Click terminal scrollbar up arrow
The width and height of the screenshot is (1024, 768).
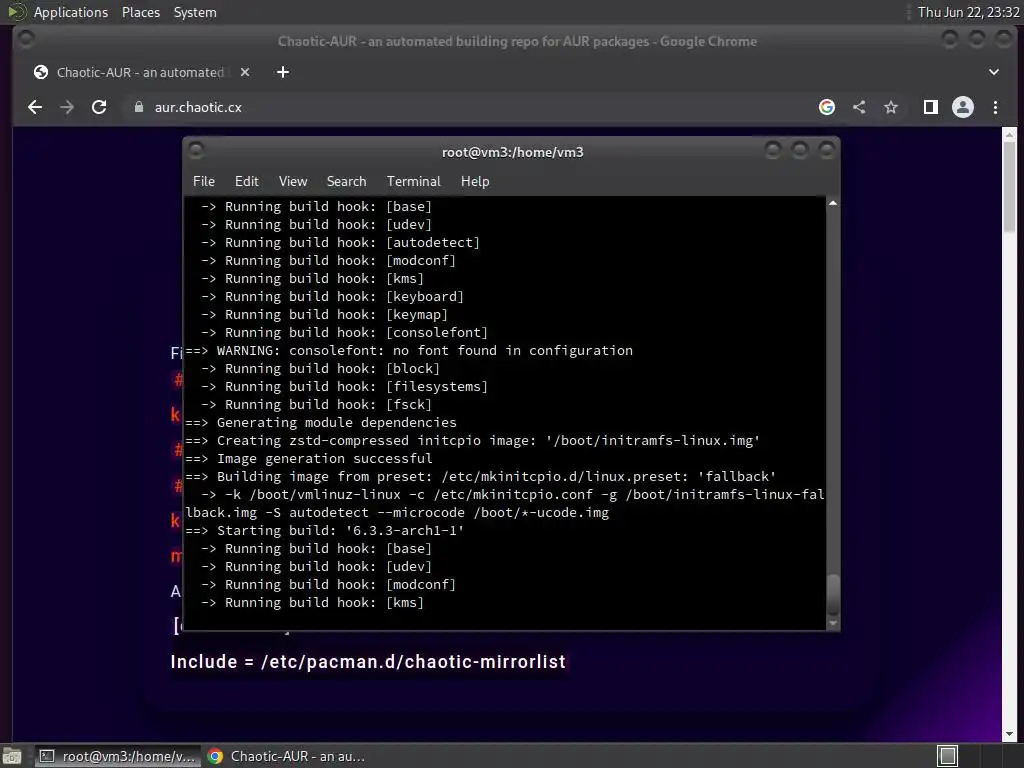tap(833, 203)
